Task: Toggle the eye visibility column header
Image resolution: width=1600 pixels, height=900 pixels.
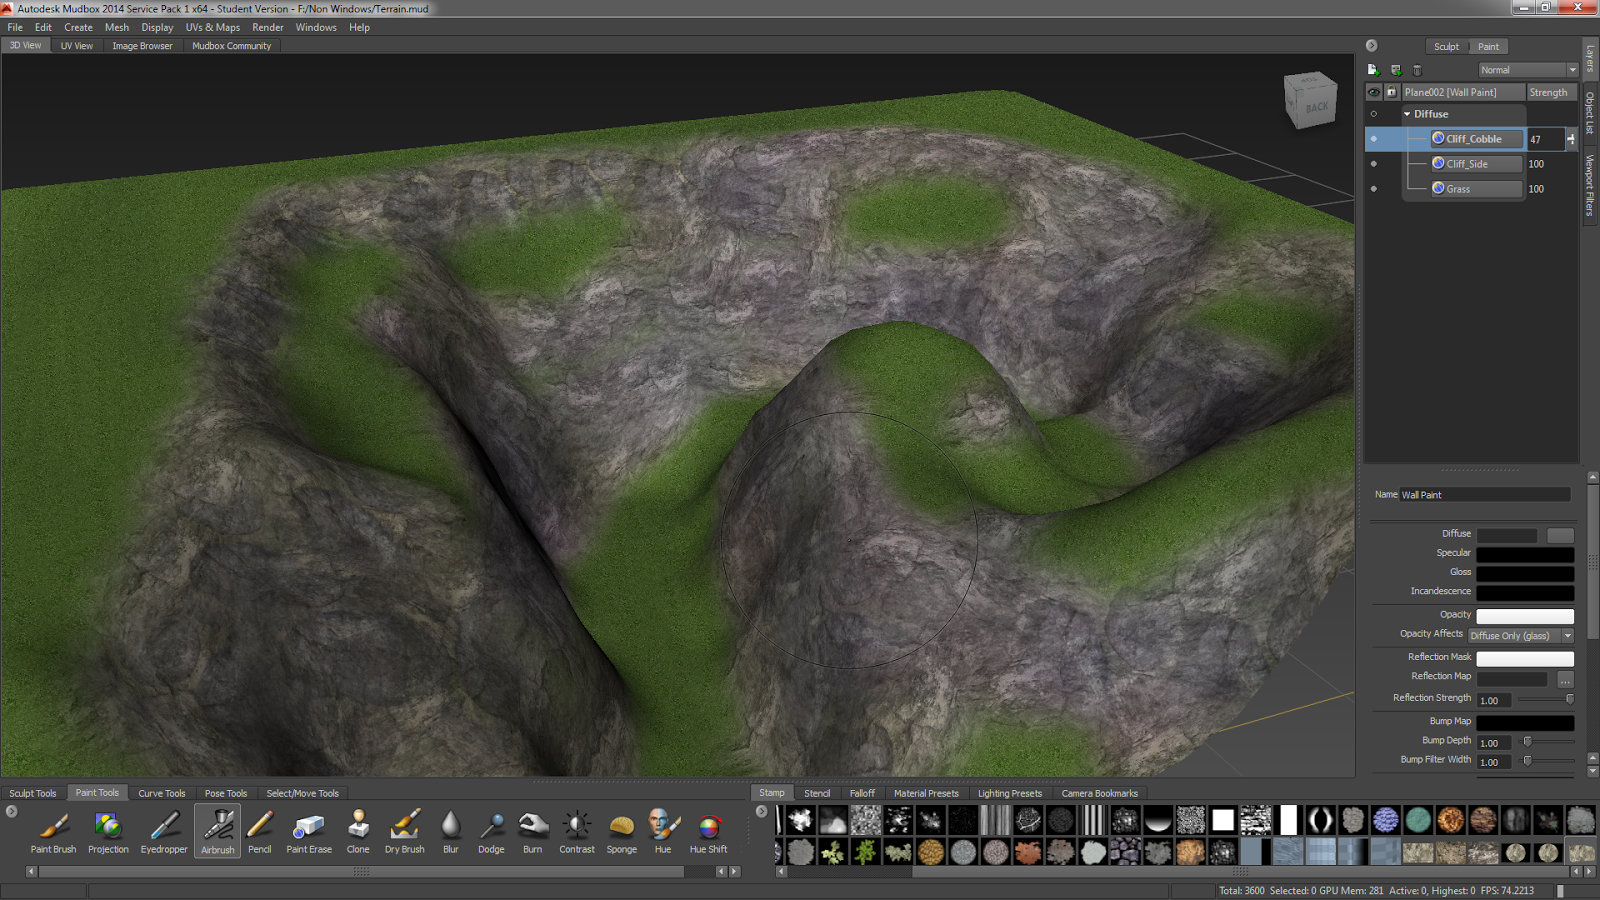Action: [1374, 91]
